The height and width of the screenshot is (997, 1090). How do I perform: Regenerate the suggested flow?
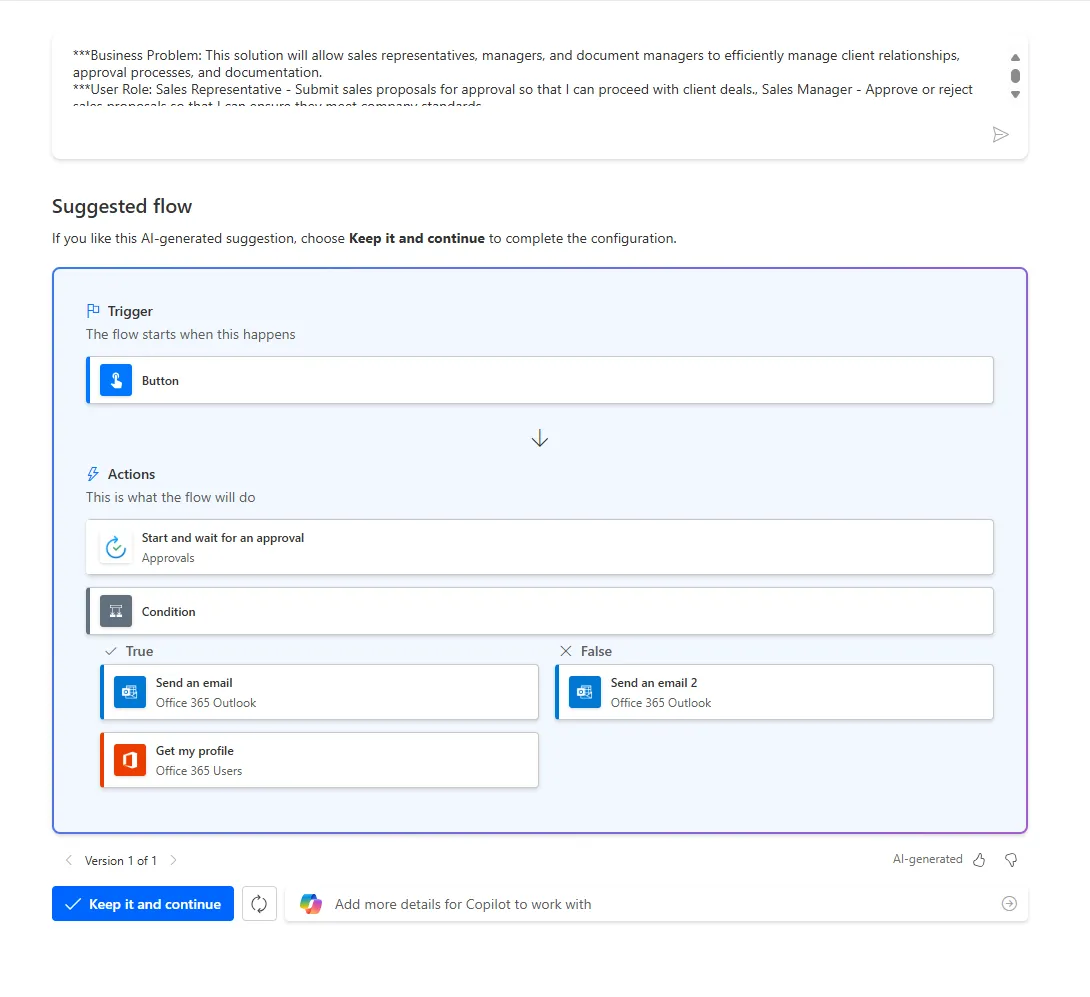coord(259,904)
